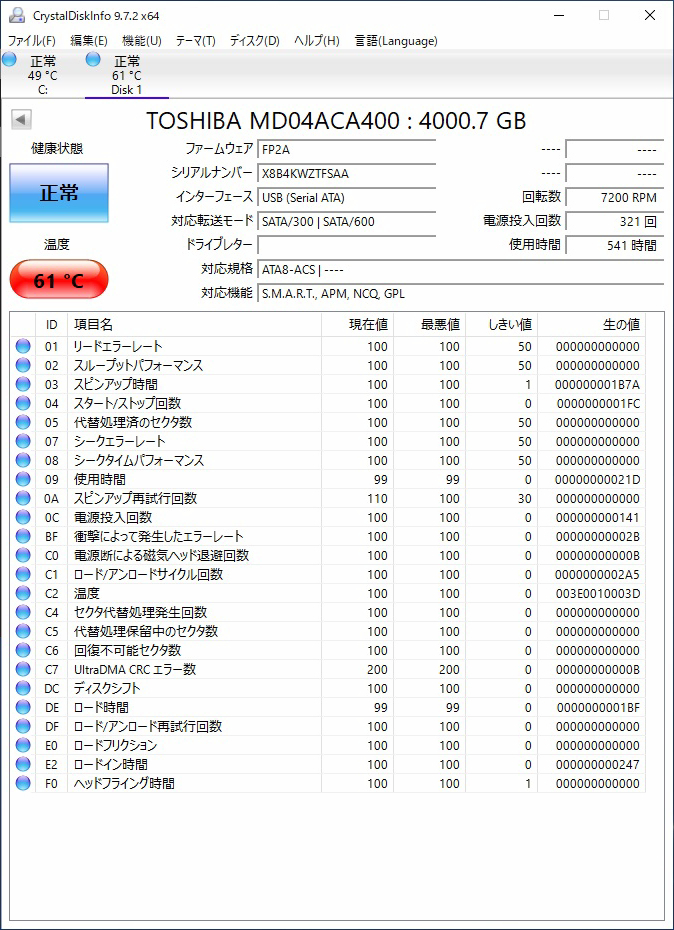Click the 現在値 column header
Screen dimensions: 674x930
357,324
